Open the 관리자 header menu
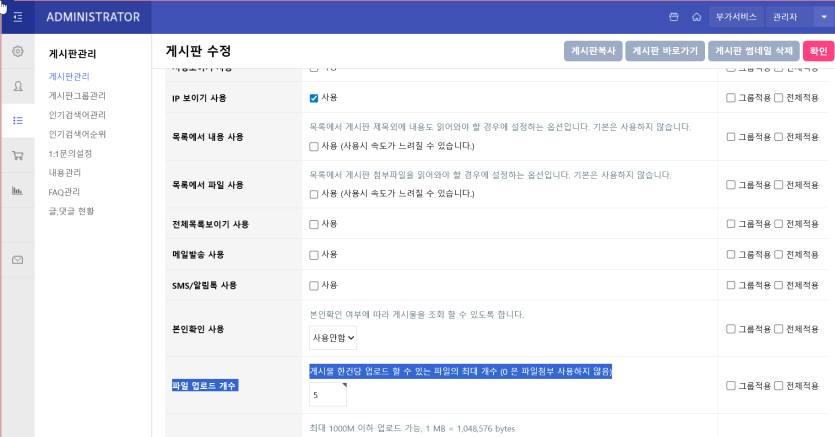The image size is (835, 437). pyautogui.click(x=785, y=17)
